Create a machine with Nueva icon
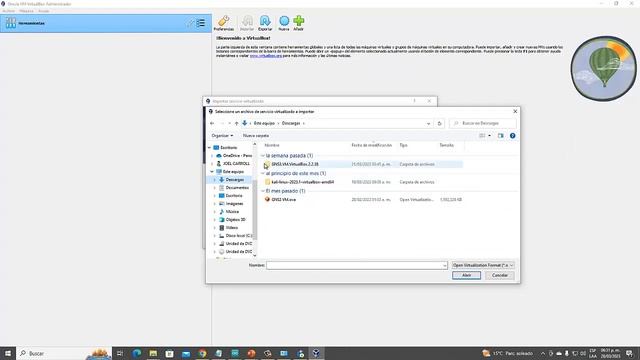This screenshot has width=640, height=360. (284, 23)
